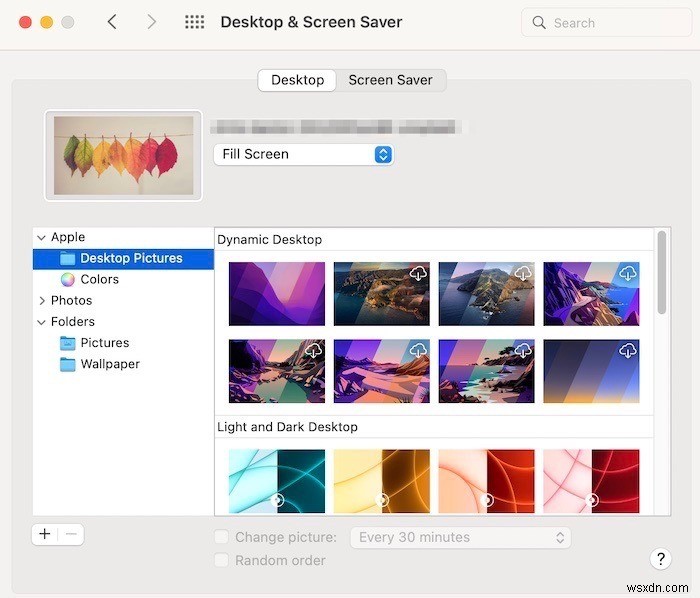This screenshot has height=598, width=700.
Task: Open the Fill Screen dropdown
Action: coord(304,154)
